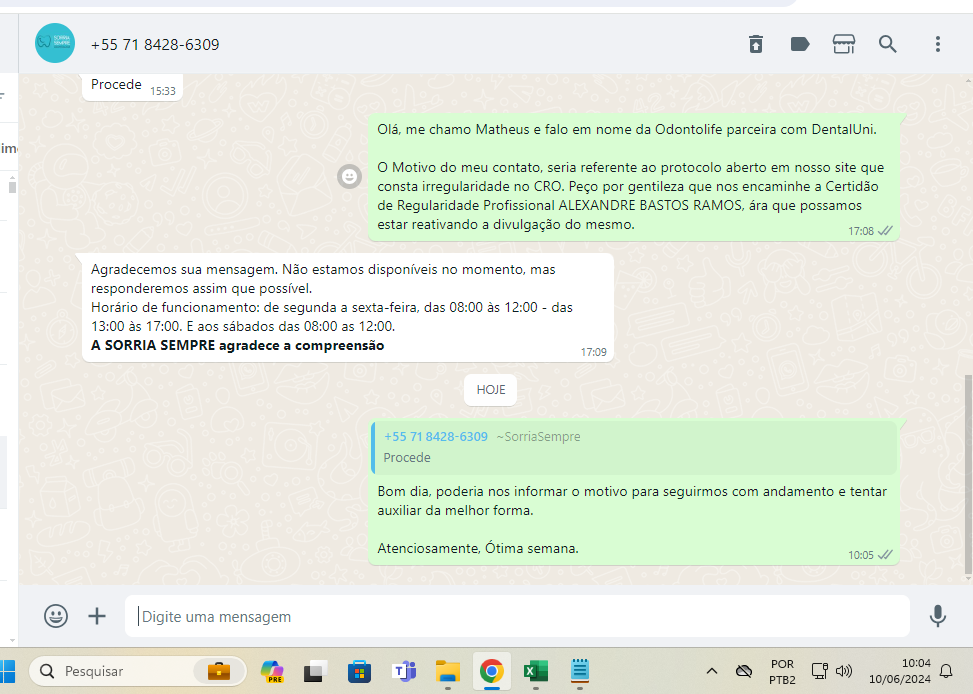The width and height of the screenshot is (973, 694).
Task: Jump to the quoted 'Procede' message
Action: point(634,447)
